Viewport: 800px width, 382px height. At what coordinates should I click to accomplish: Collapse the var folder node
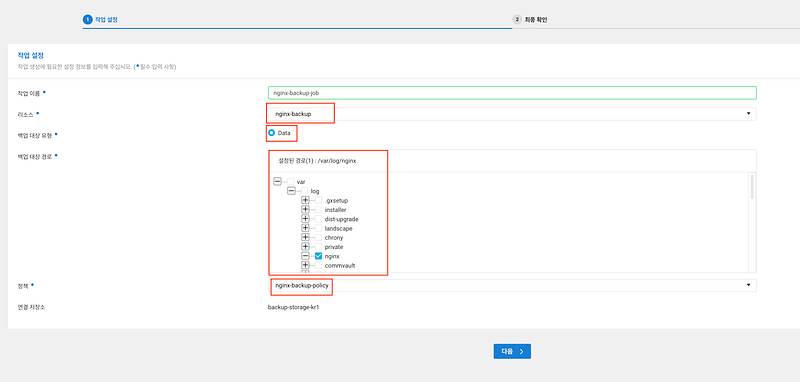coord(278,182)
